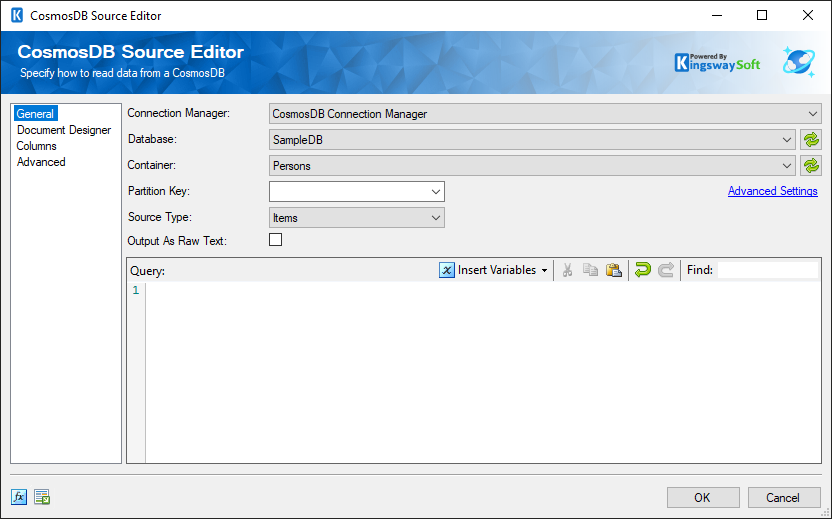Image resolution: width=832 pixels, height=519 pixels.
Task: Go to the Advanced page
Action: click(x=41, y=162)
